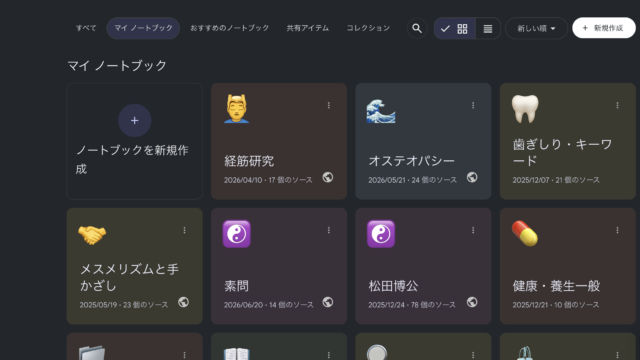Open three-dot menu on 健康・養生一般 card
The image size is (640, 360).
coord(617,230)
